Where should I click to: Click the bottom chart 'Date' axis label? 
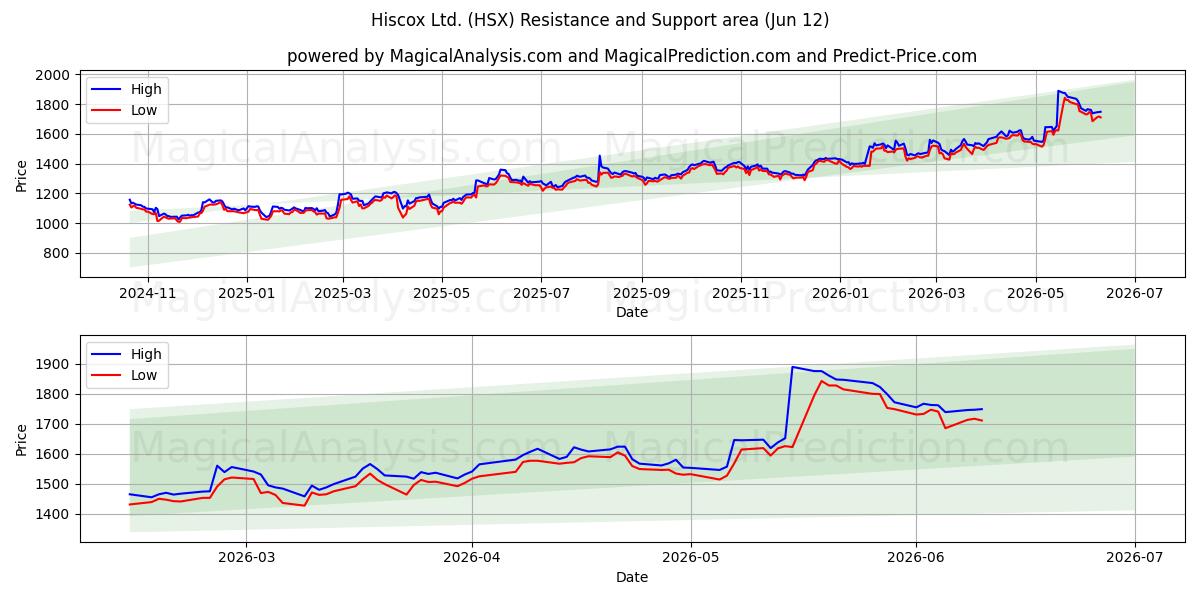632,577
